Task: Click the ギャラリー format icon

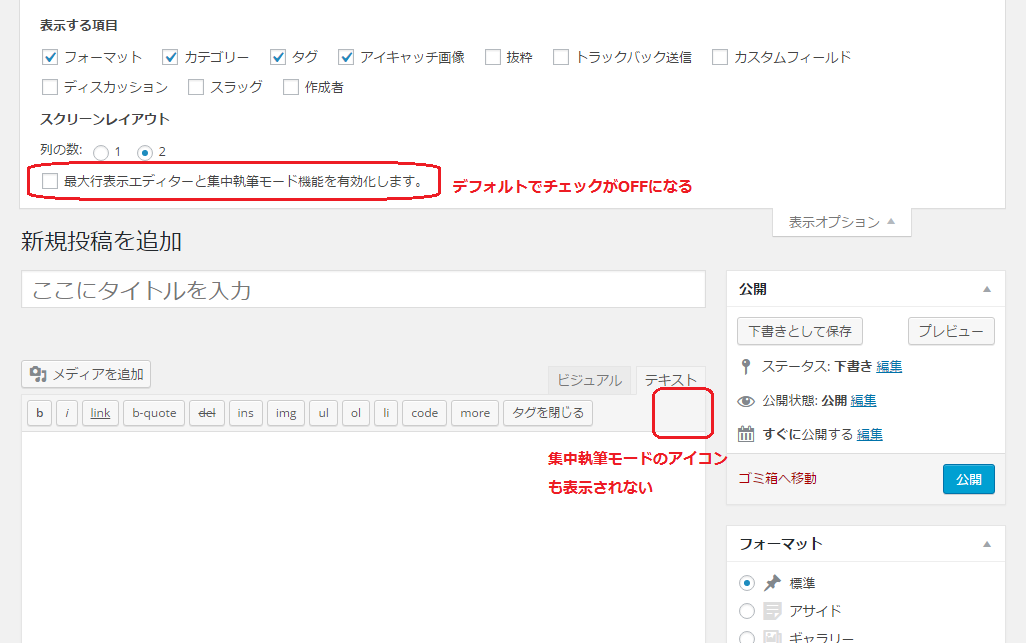Action: coord(770,635)
